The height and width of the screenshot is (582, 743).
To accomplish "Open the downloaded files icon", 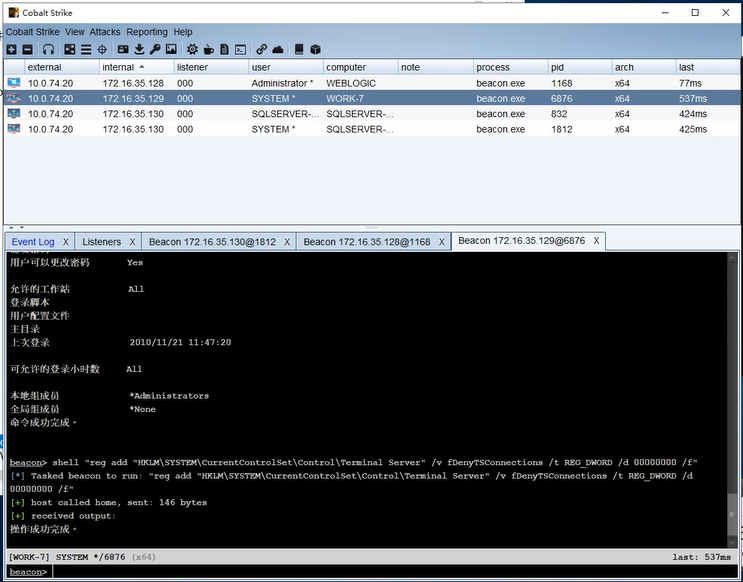I will coord(139,49).
